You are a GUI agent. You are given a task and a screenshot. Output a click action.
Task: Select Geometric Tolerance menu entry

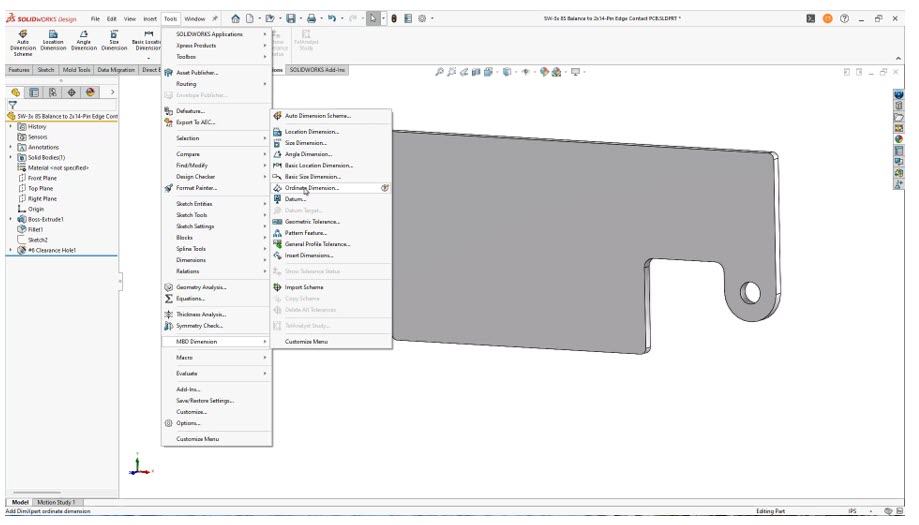coord(312,222)
